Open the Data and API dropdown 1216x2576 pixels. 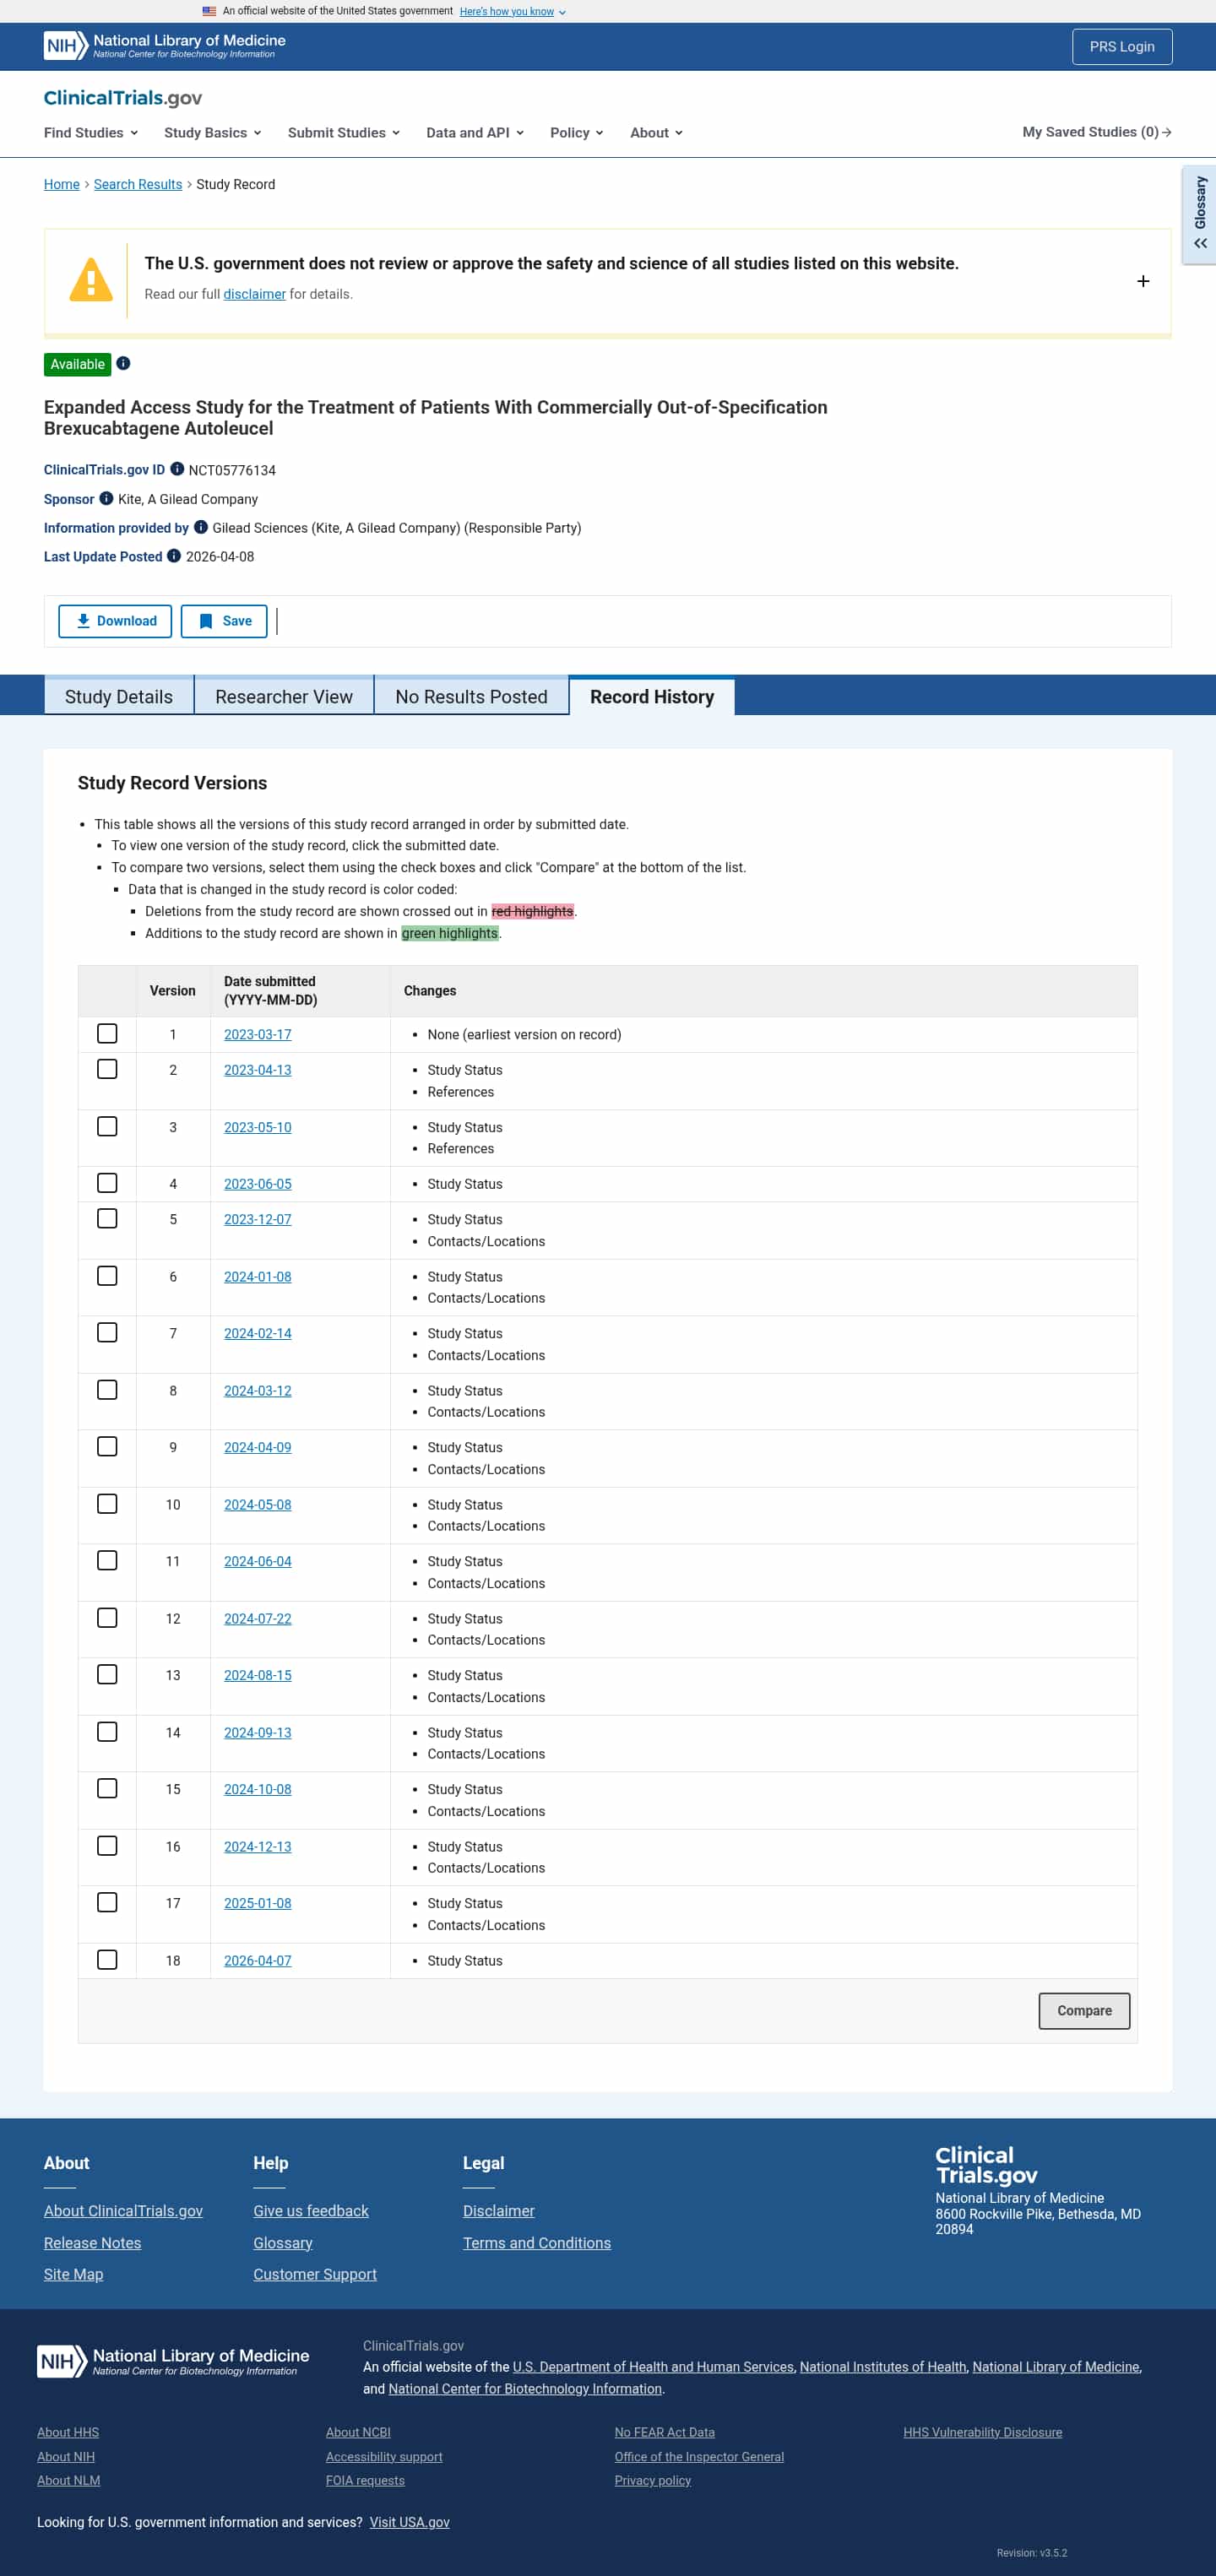point(474,133)
